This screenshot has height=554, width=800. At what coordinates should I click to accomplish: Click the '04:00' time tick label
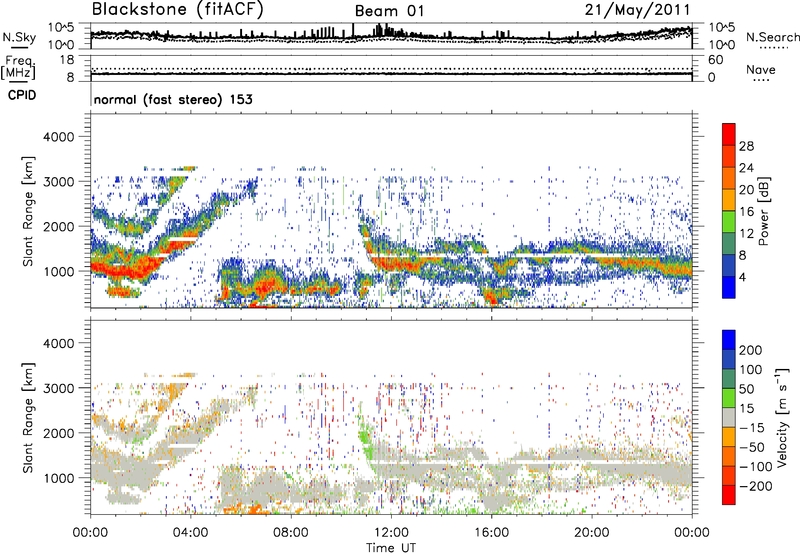point(190,533)
